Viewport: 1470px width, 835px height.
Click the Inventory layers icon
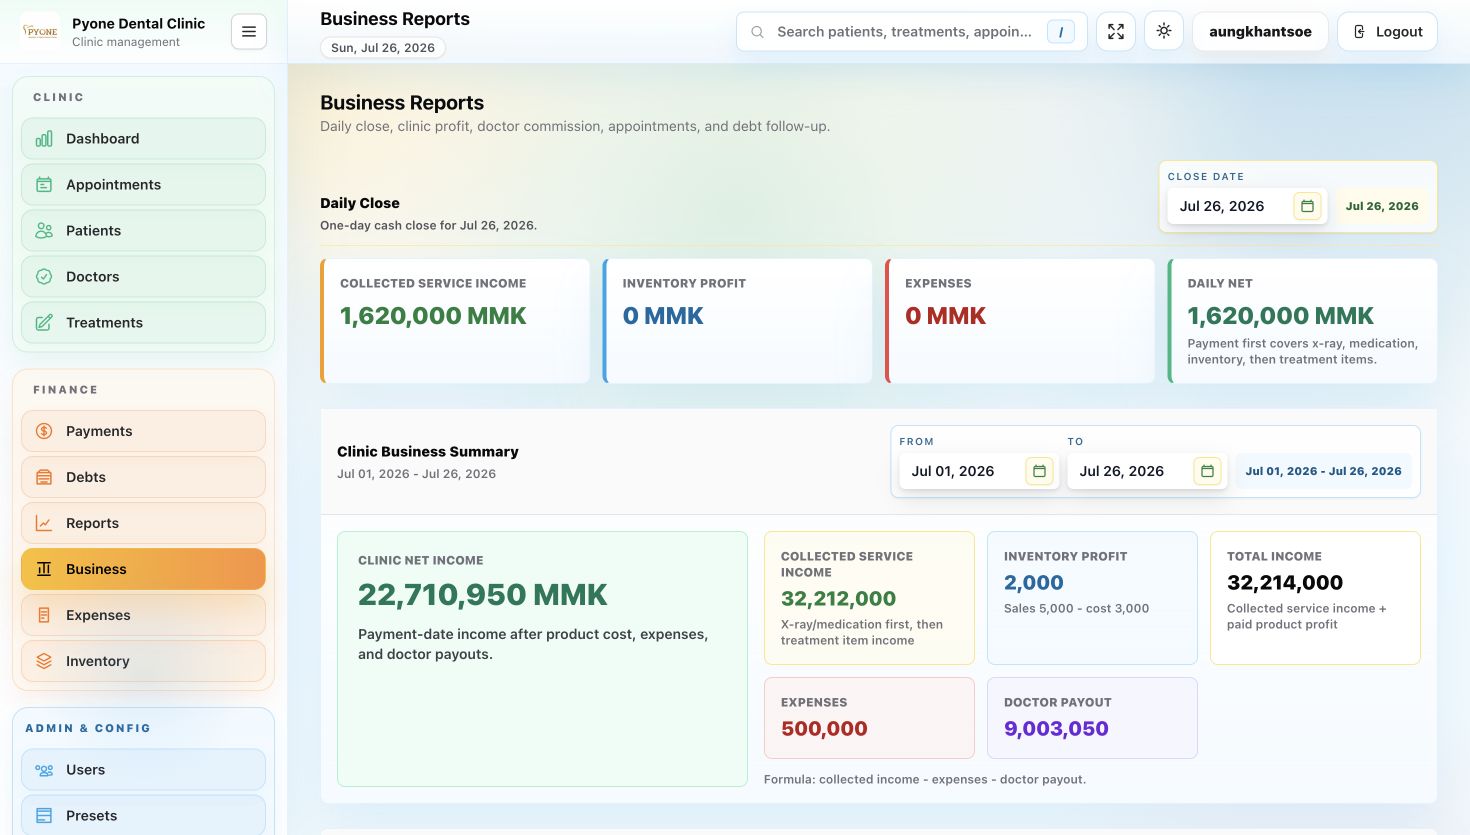[x=44, y=661]
